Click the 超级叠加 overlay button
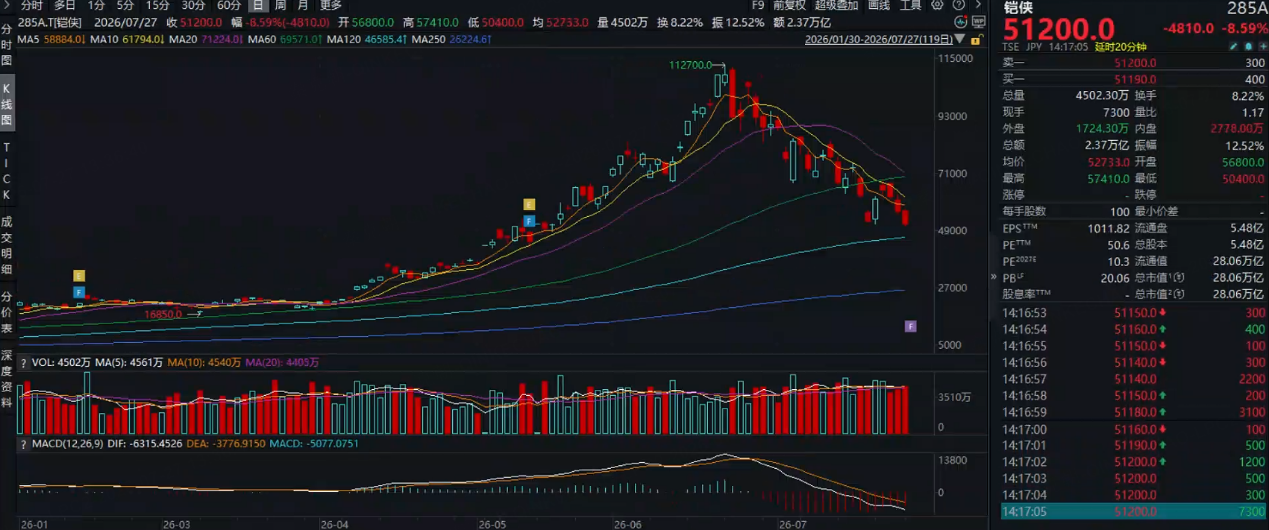Viewport: 1269px width, 530px height. point(837,5)
